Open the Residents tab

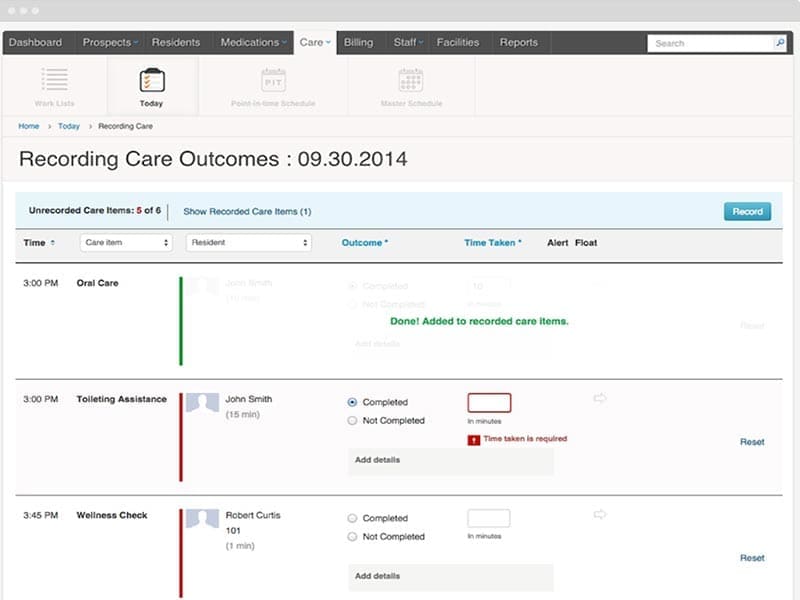(176, 42)
